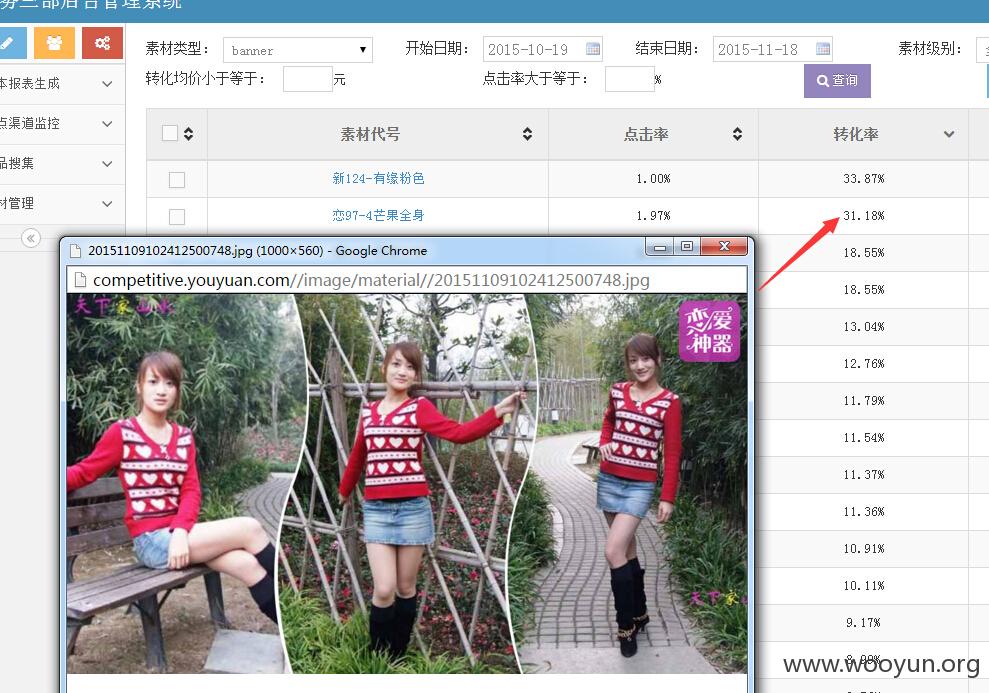Minimize the Chrome image popup window

(660, 247)
